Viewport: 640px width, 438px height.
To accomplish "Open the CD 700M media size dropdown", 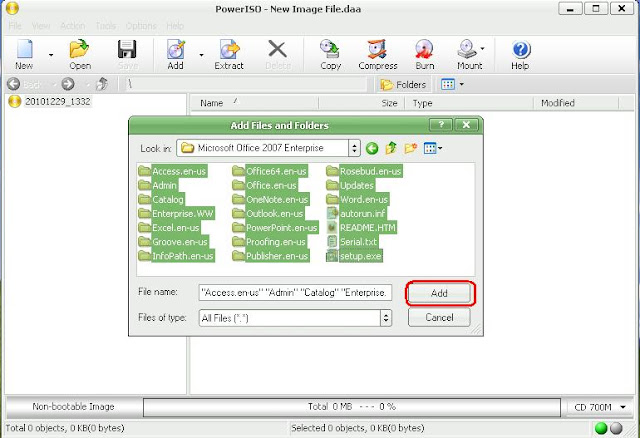I will pos(600,407).
